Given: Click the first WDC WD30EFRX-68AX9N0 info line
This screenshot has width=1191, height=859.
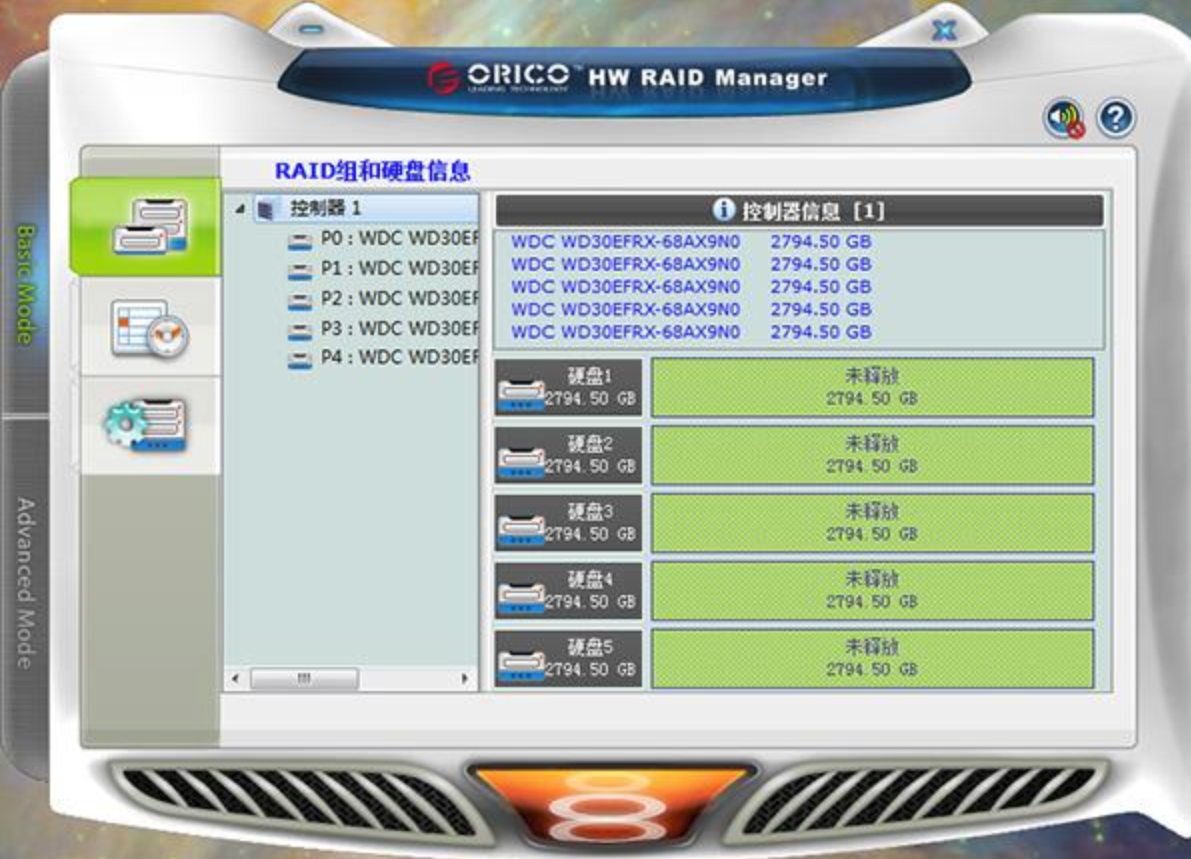Looking at the screenshot, I should 690,242.
